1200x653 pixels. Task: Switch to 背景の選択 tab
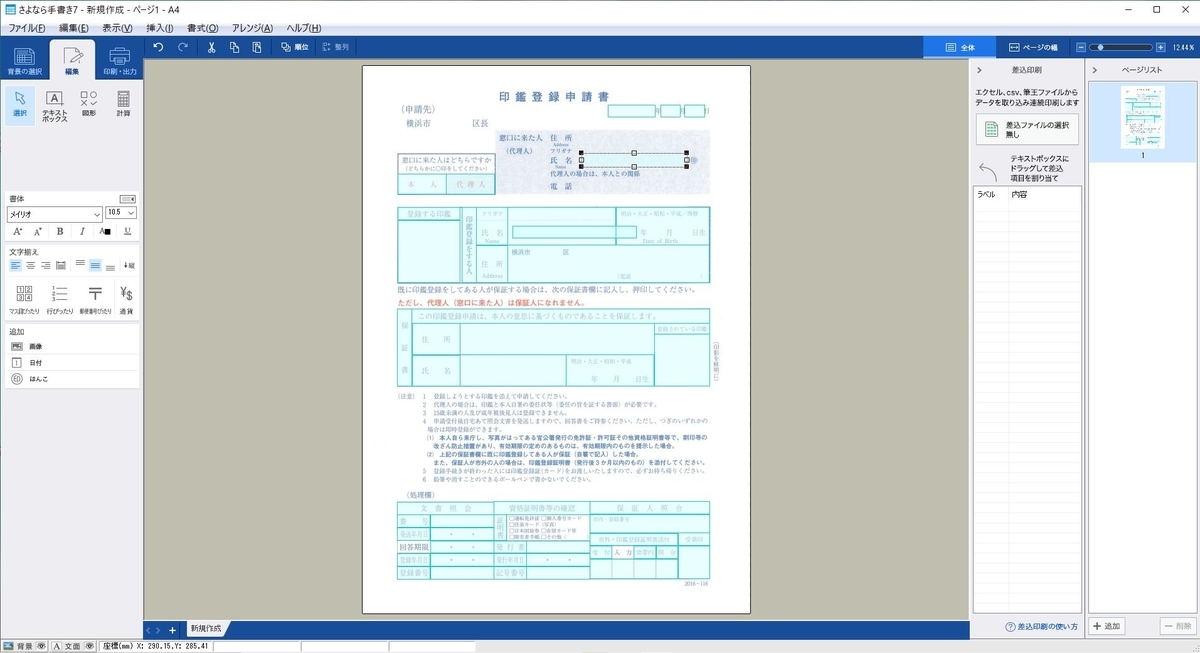coord(24,60)
